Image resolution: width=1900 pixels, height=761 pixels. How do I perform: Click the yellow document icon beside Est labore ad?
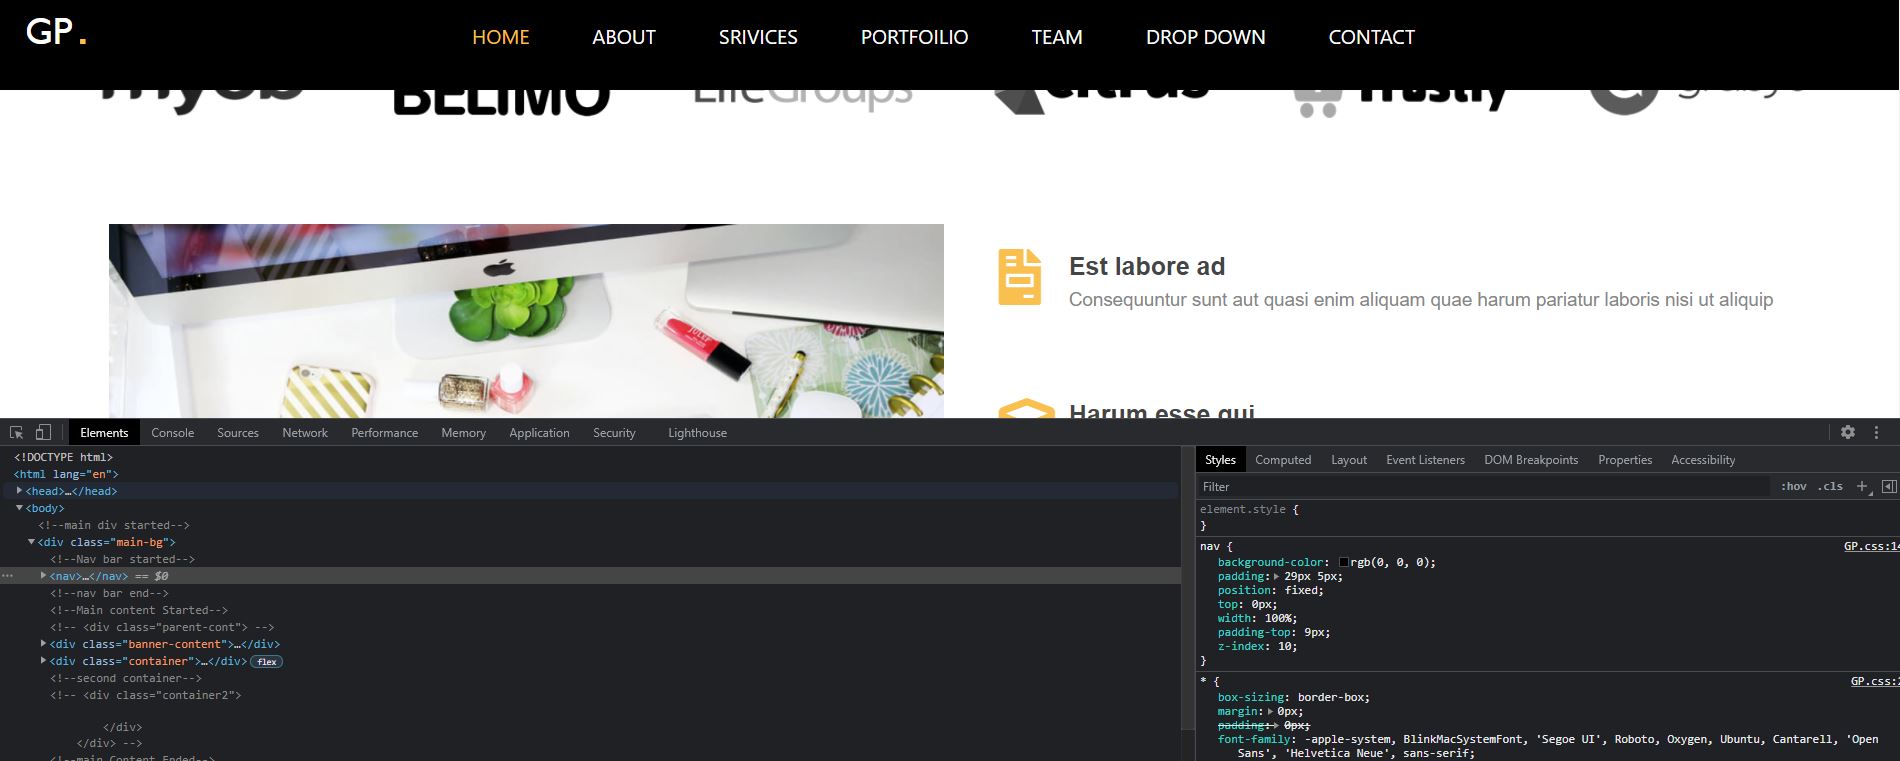click(1019, 277)
